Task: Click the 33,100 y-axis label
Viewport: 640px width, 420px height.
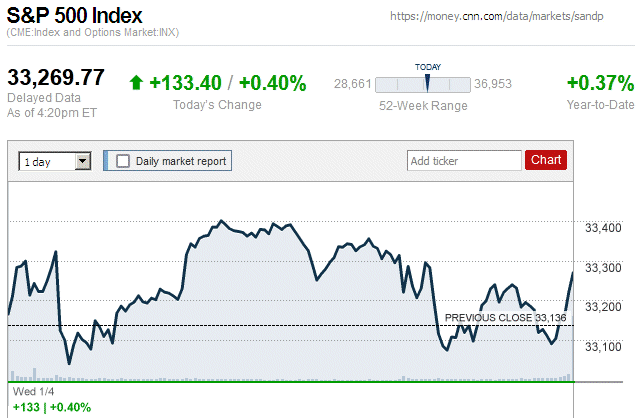Action: [x=602, y=347]
